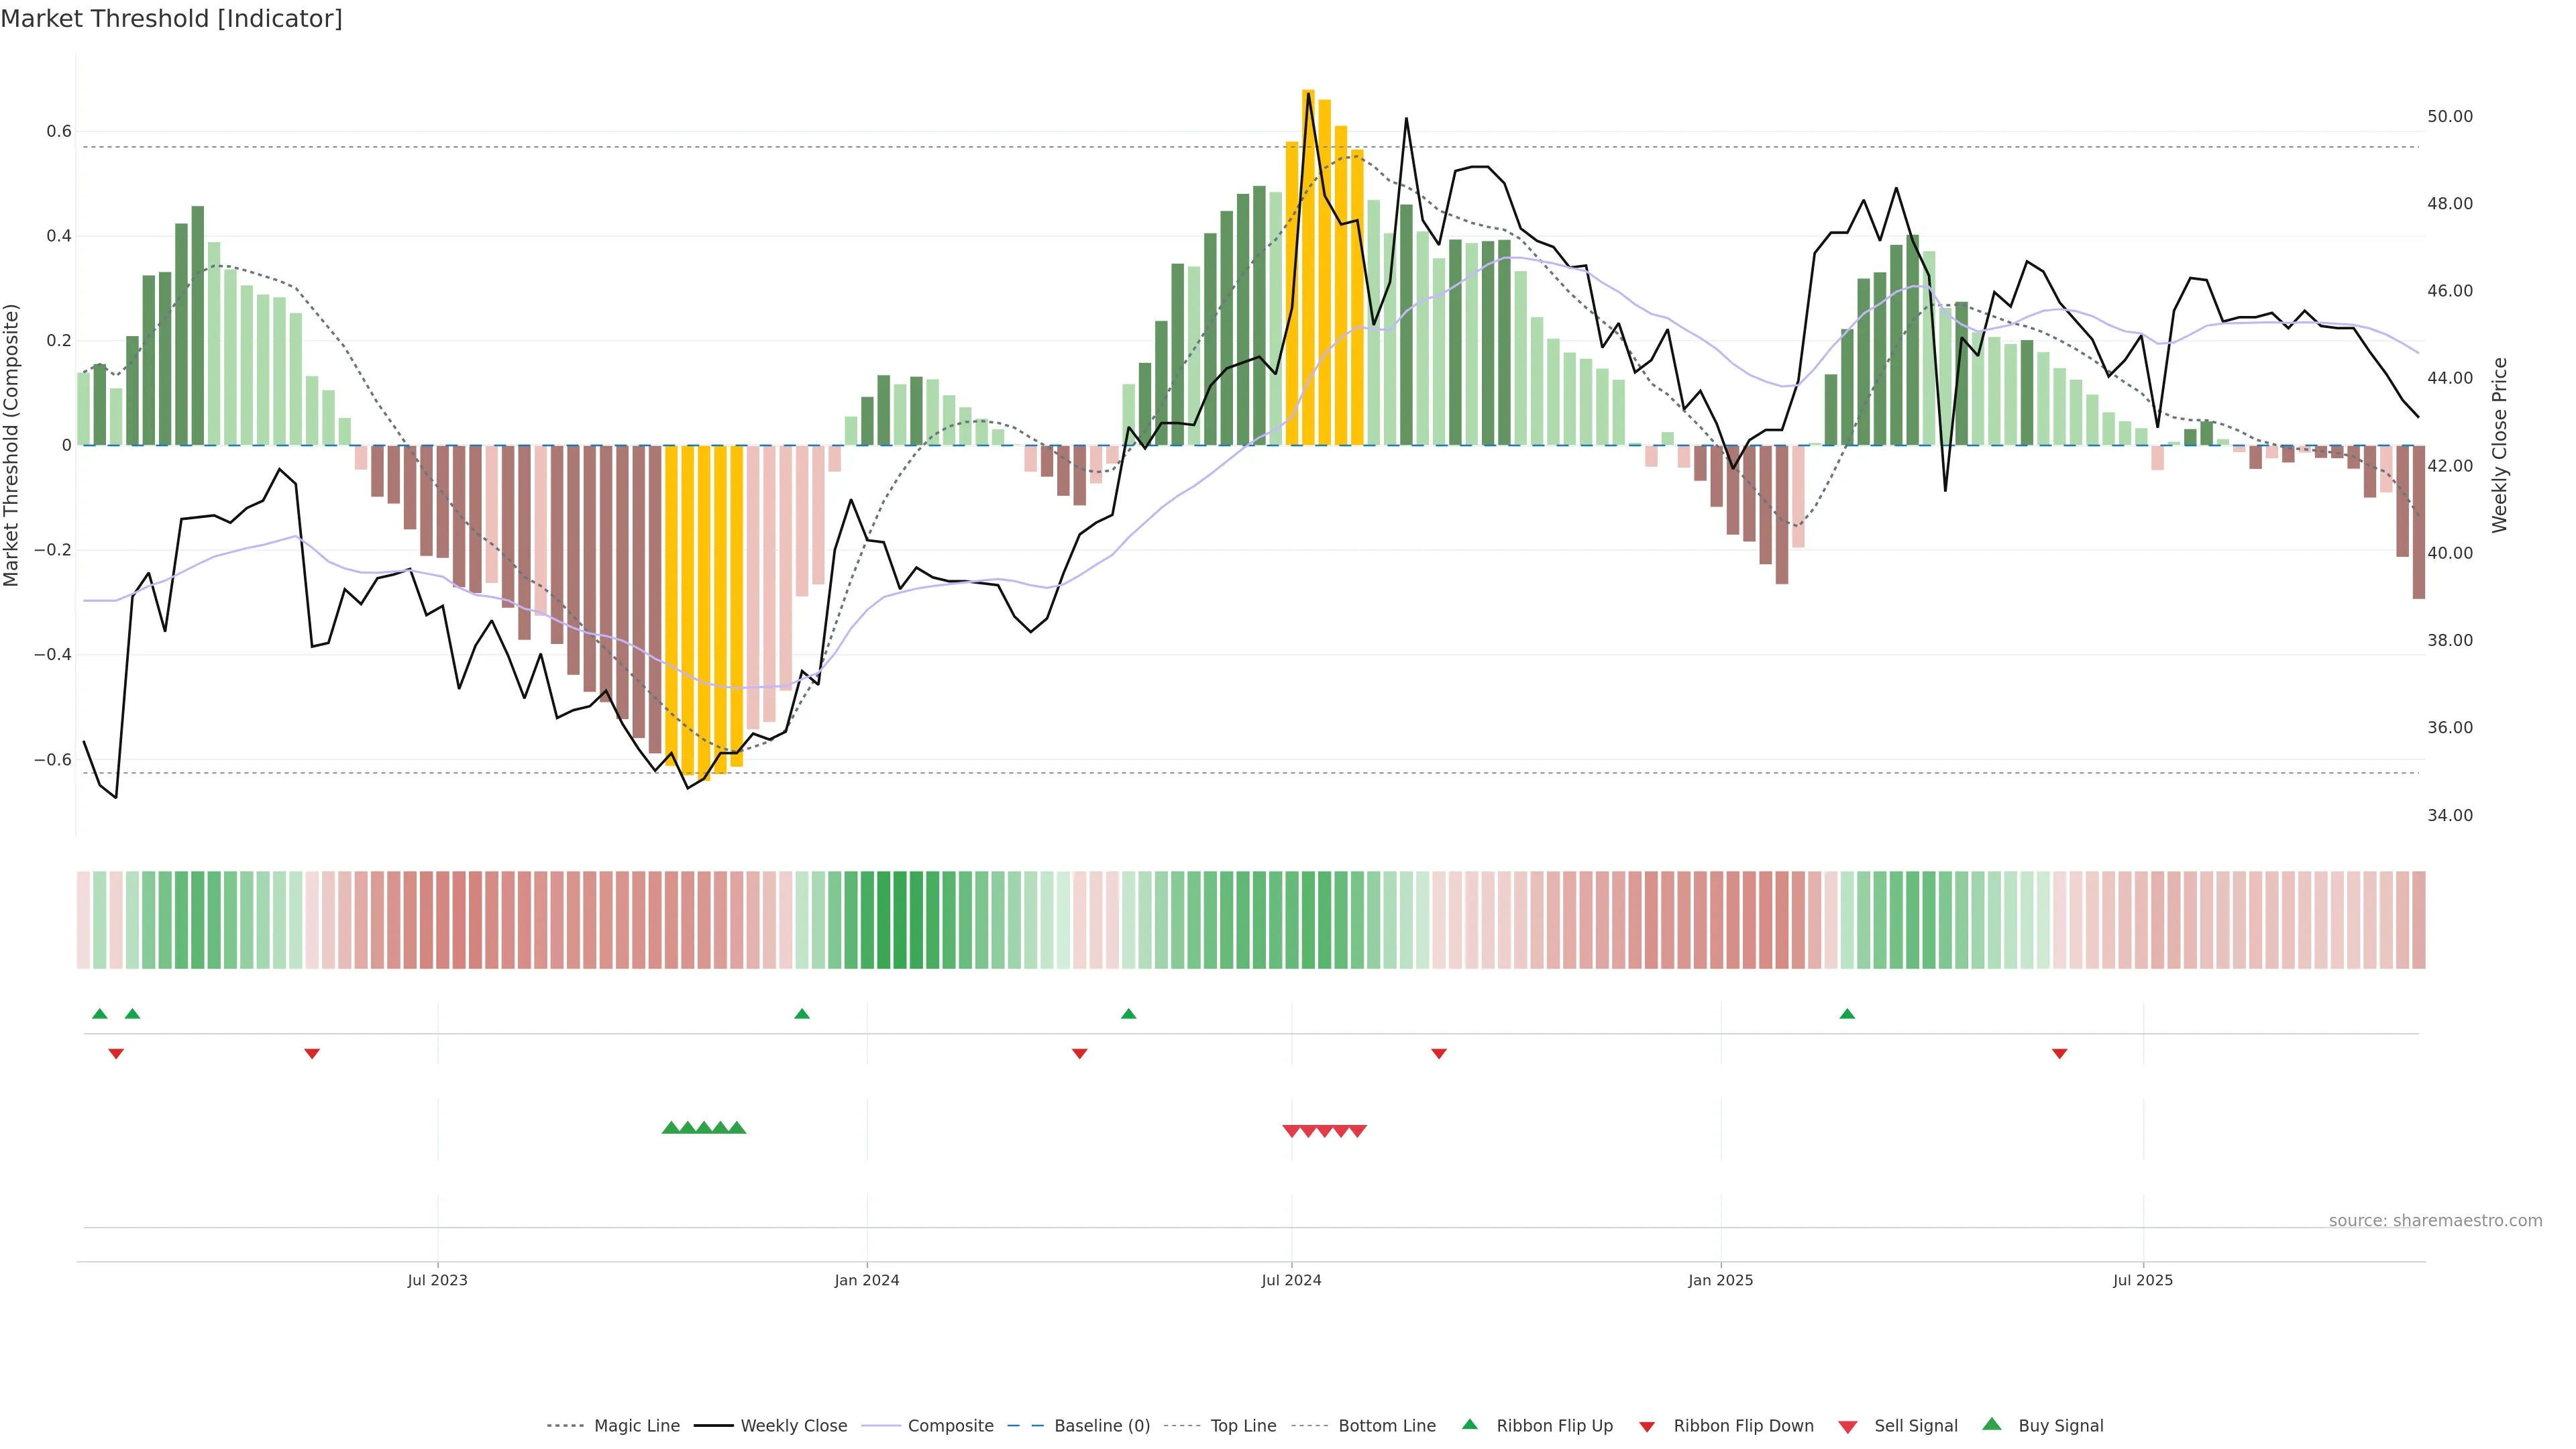Screen dimensions: 2576x1449
Task: Click the tallest yellow bar in Jul 2024
Action: [1308, 266]
